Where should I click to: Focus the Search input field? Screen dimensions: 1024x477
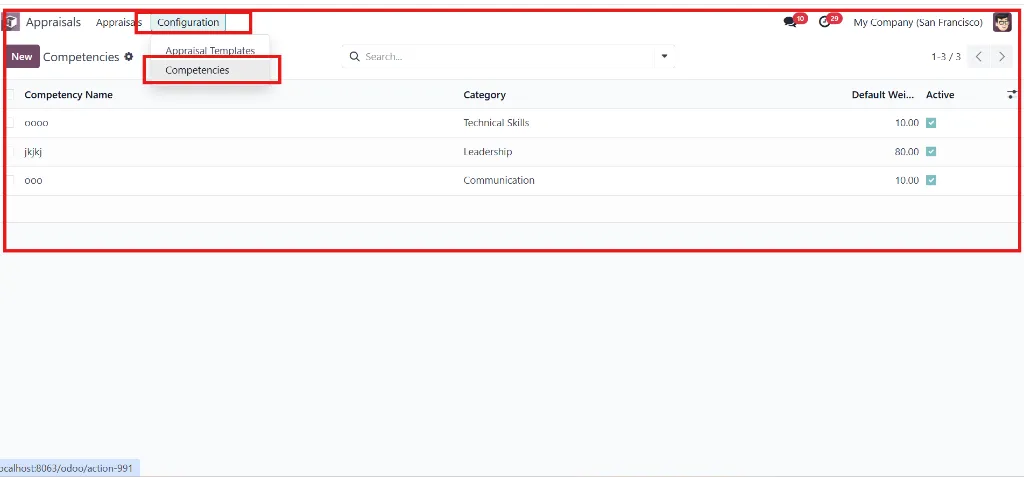click(507, 57)
